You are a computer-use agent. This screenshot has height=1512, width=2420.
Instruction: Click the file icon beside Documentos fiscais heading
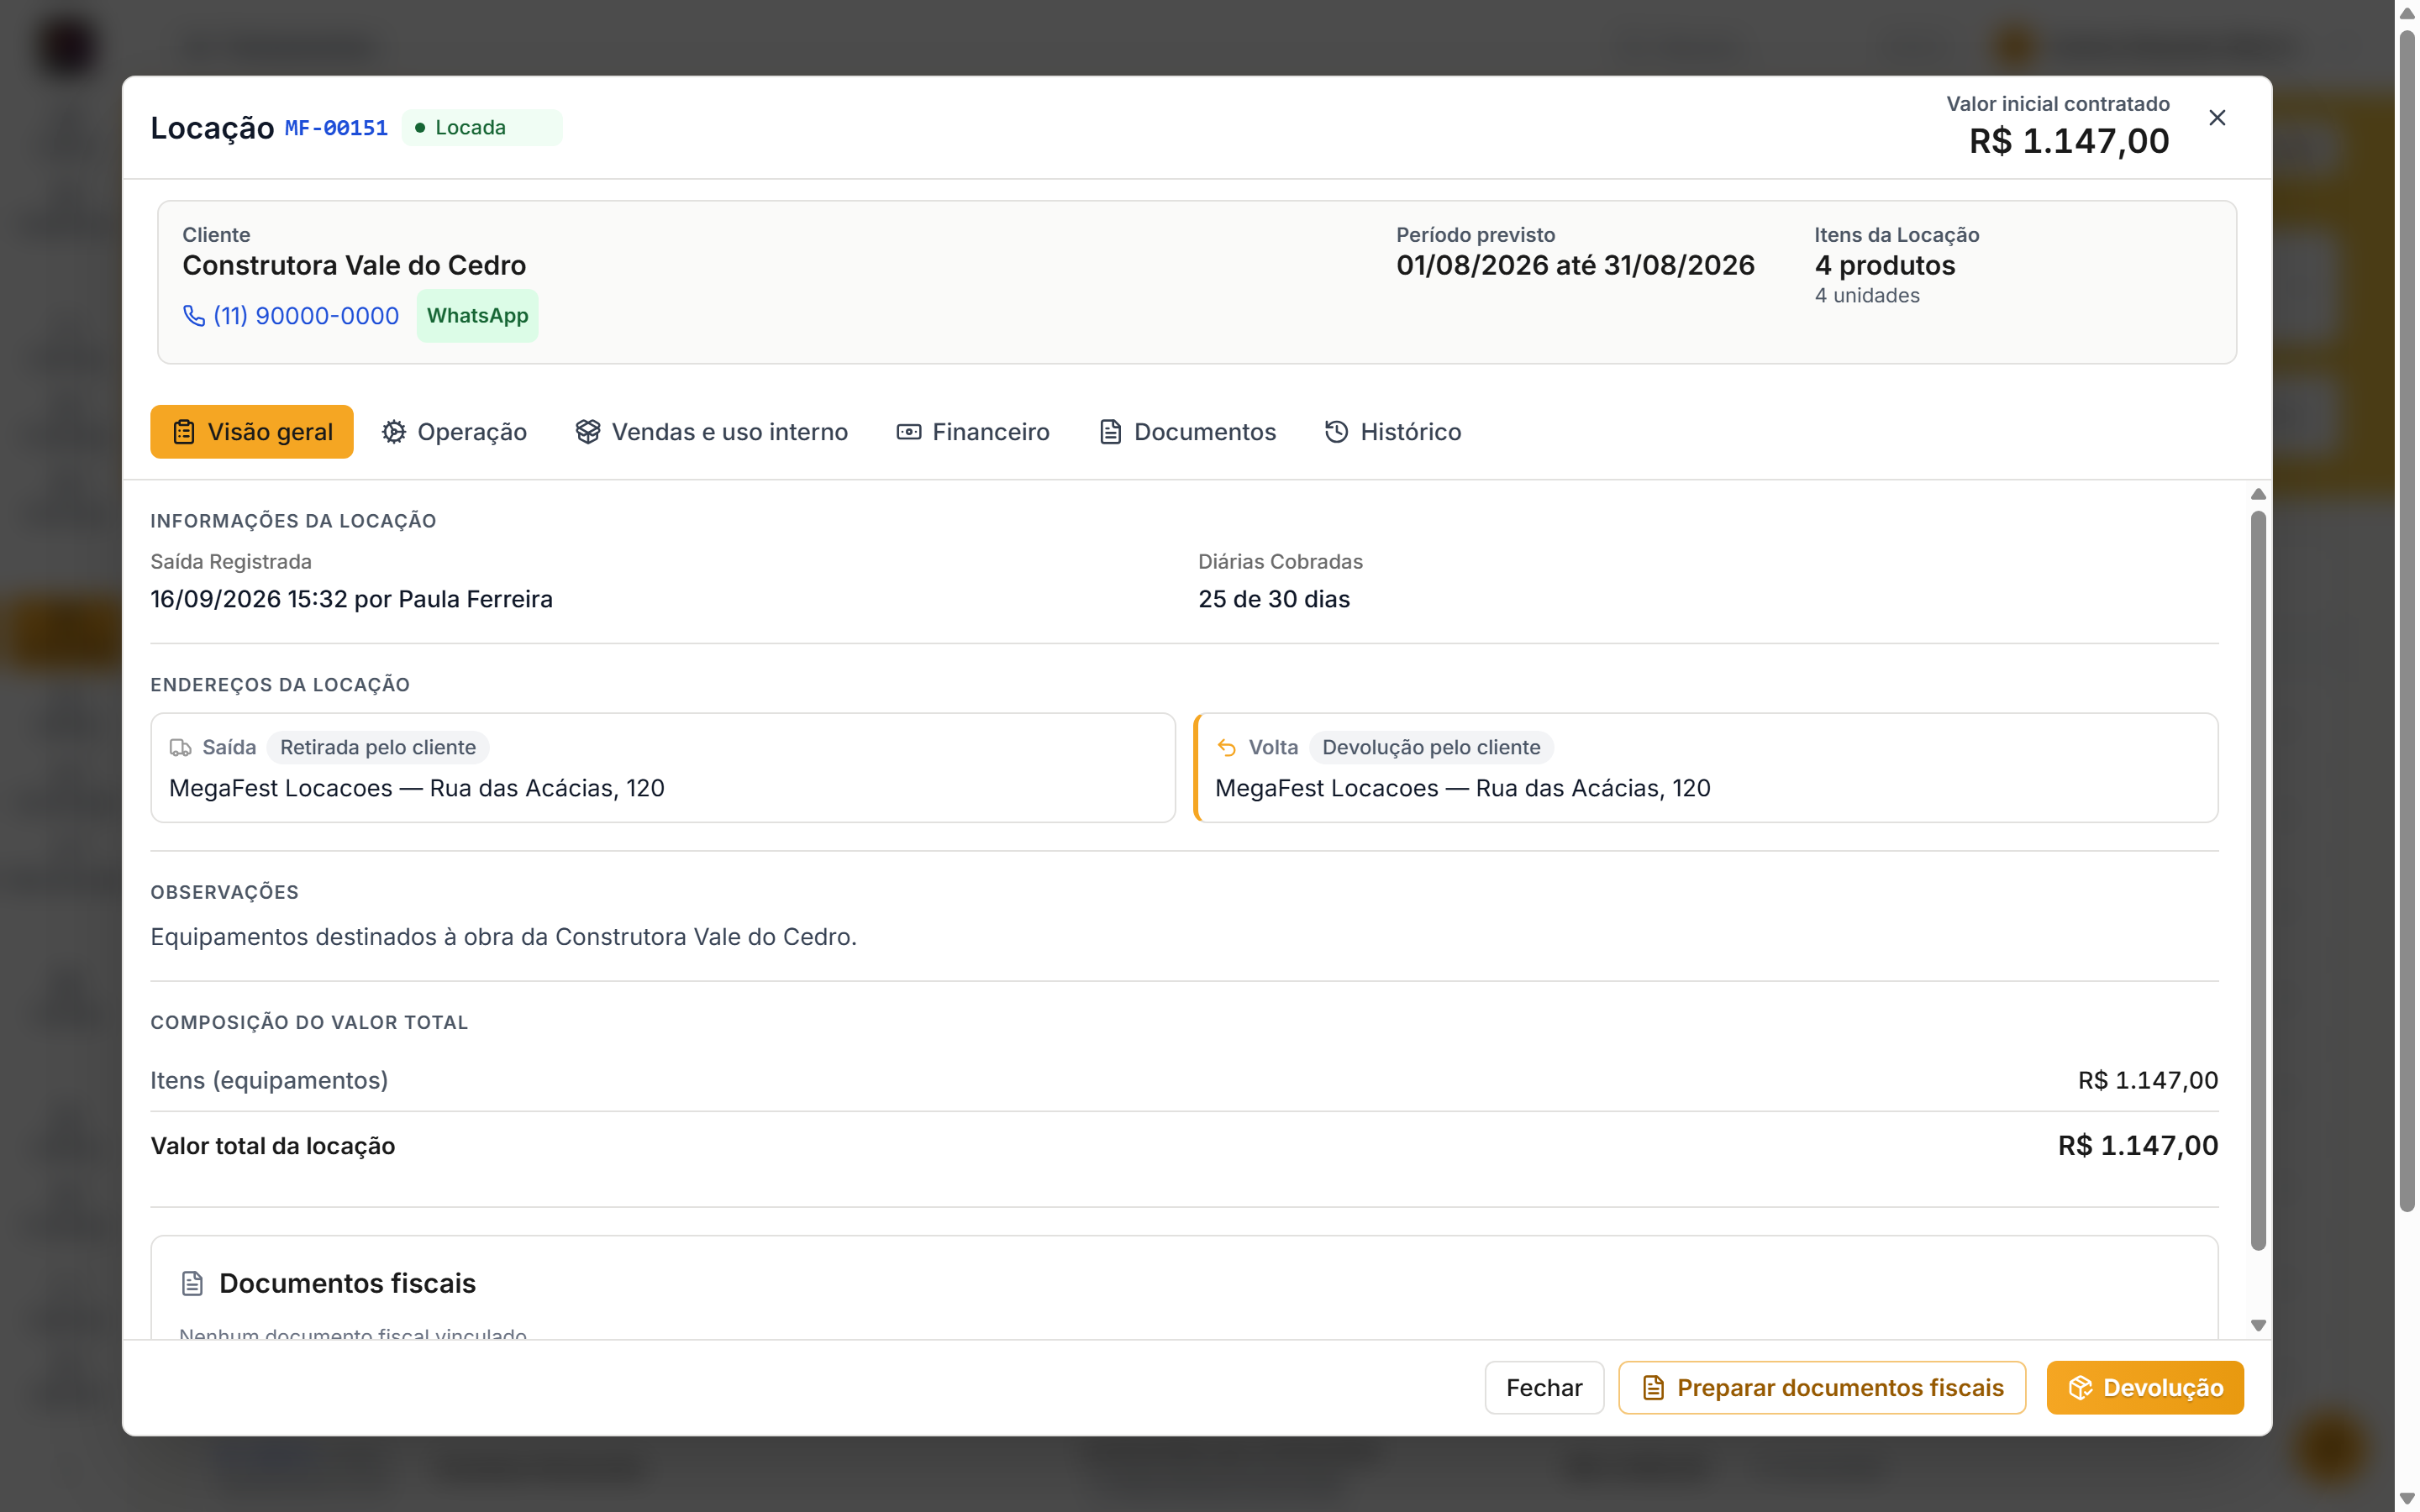coord(193,1284)
